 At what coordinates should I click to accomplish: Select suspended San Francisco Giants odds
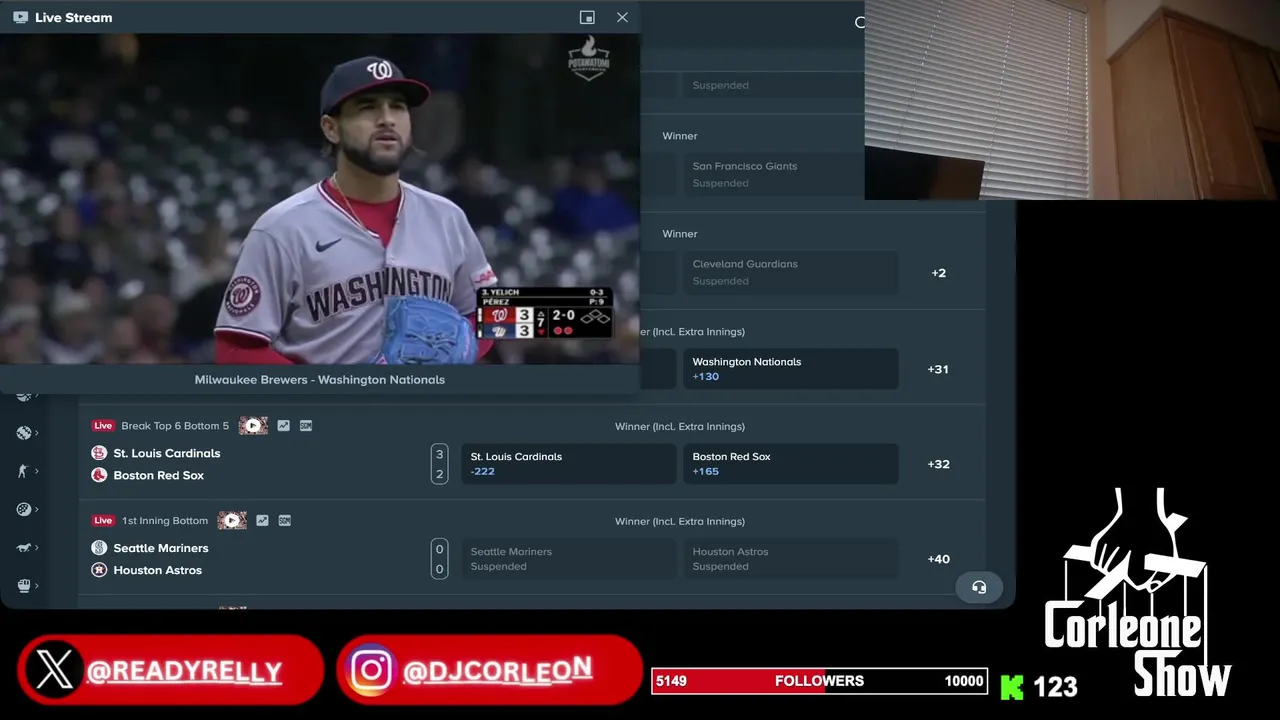tap(773, 174)
